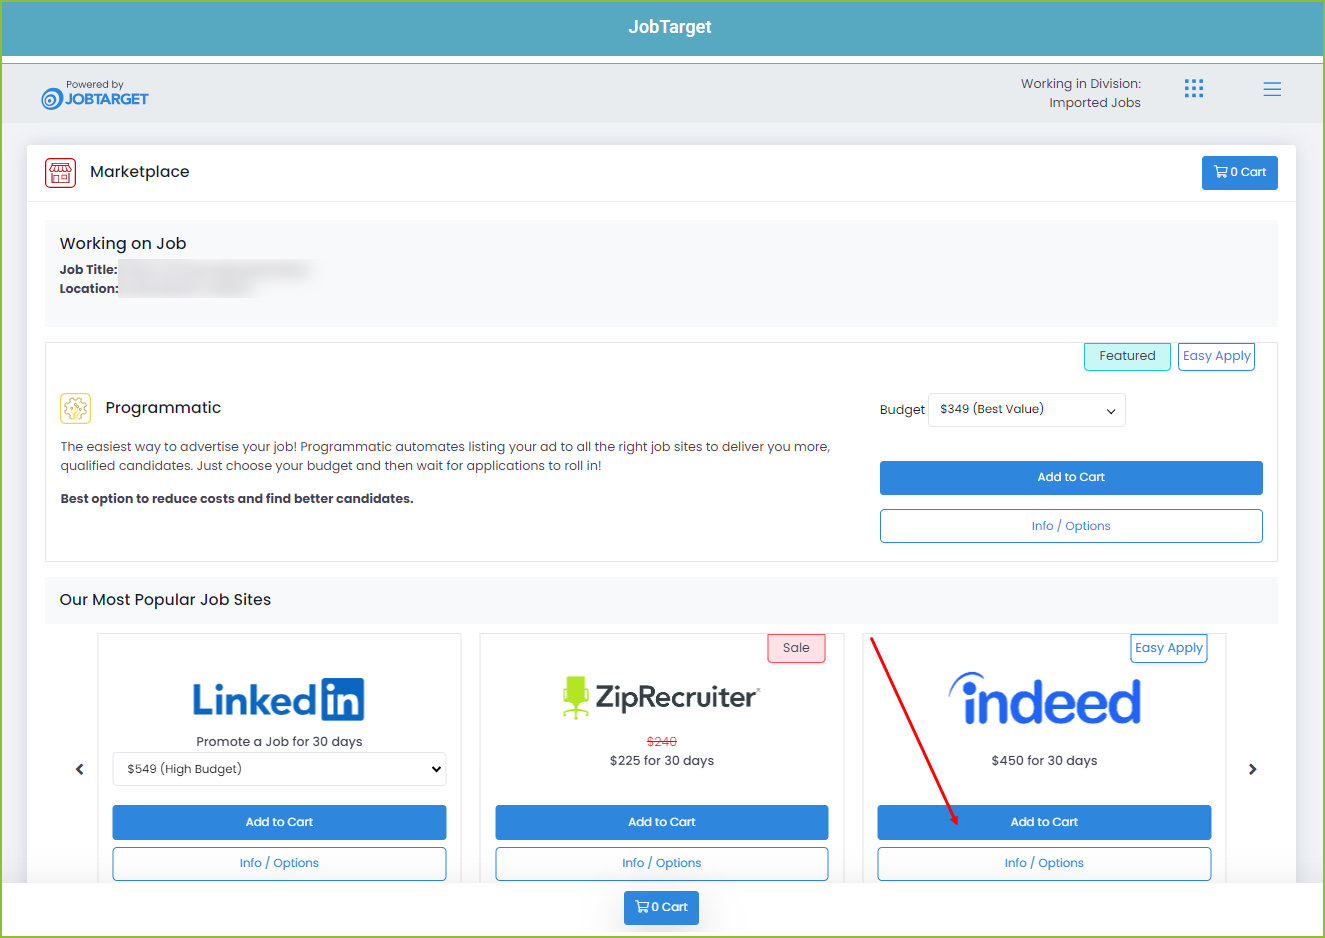Click the JobTarget header title

(670, 27)
